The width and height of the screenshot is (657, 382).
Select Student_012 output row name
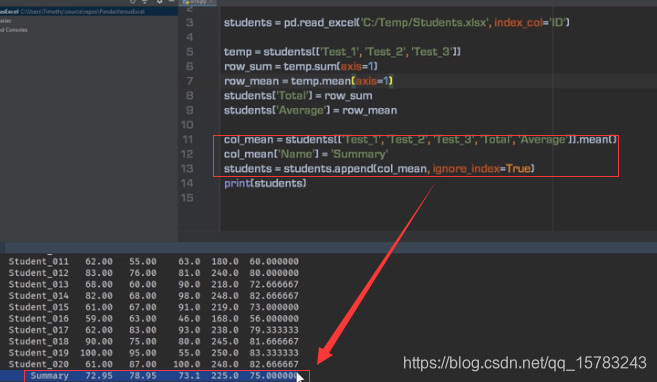coord(39,273)
